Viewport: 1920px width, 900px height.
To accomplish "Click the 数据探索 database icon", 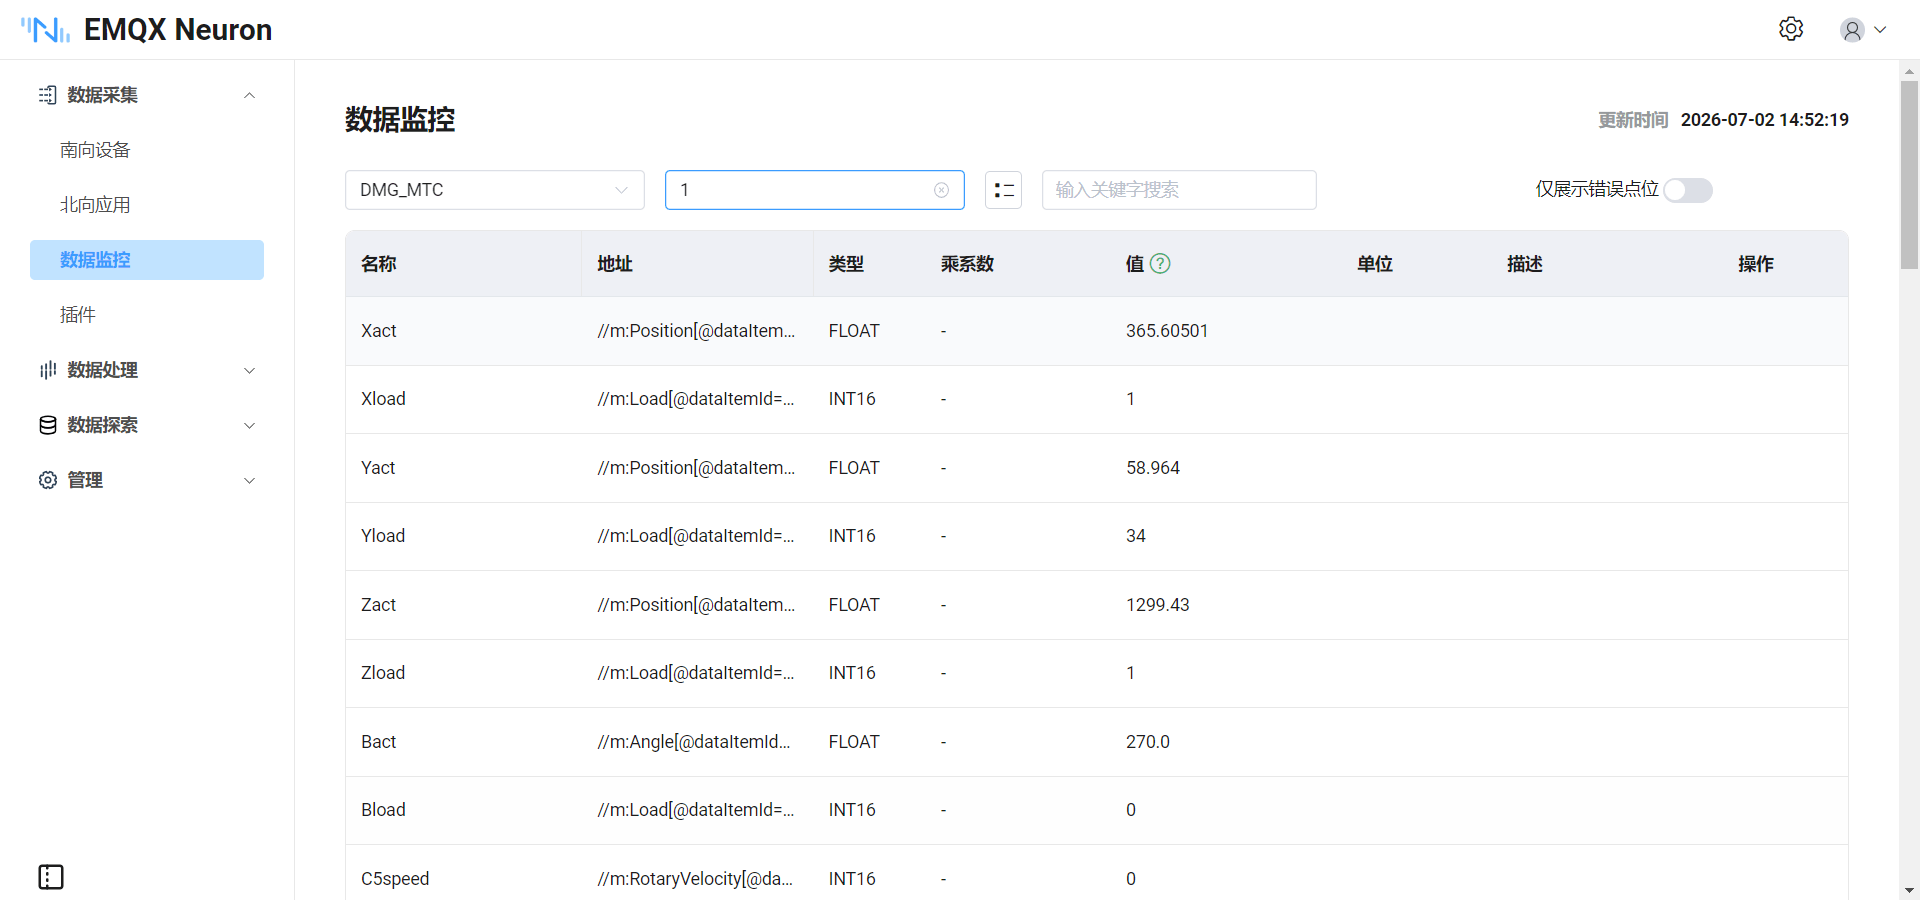I will pyautogui.click(x=48, y=425).
